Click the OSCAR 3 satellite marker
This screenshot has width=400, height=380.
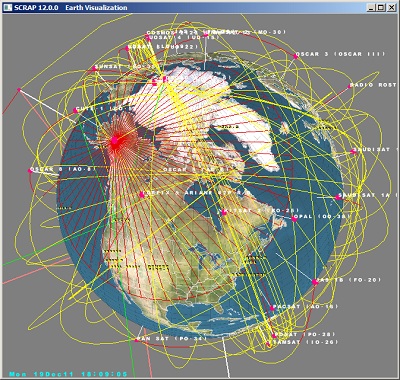pos(295,56)
